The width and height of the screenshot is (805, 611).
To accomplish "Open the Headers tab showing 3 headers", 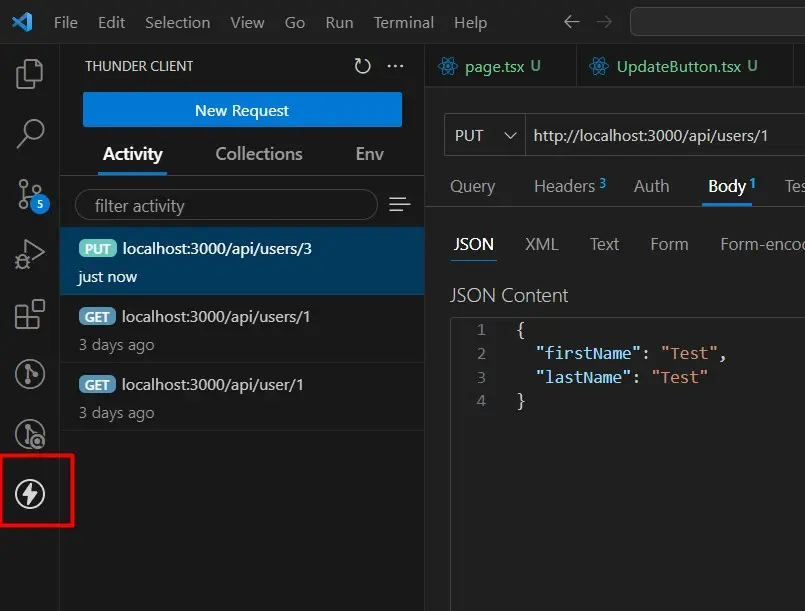I will (x=565, y=186).
